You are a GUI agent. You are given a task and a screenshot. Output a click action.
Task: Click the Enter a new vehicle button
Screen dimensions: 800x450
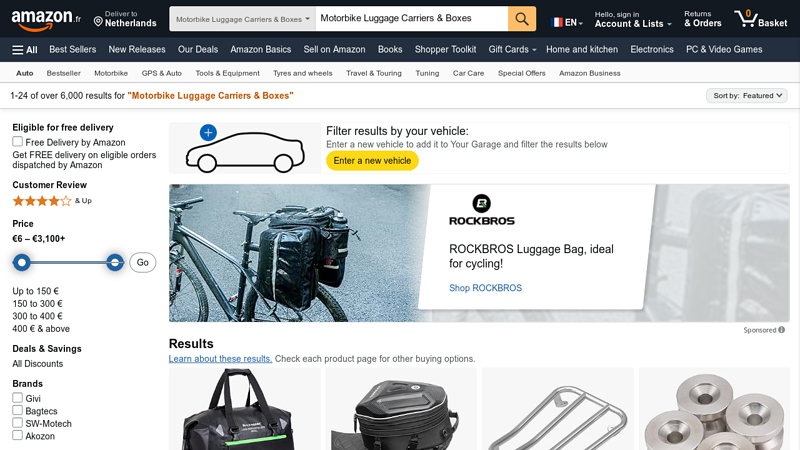click(x=372, y=160)
